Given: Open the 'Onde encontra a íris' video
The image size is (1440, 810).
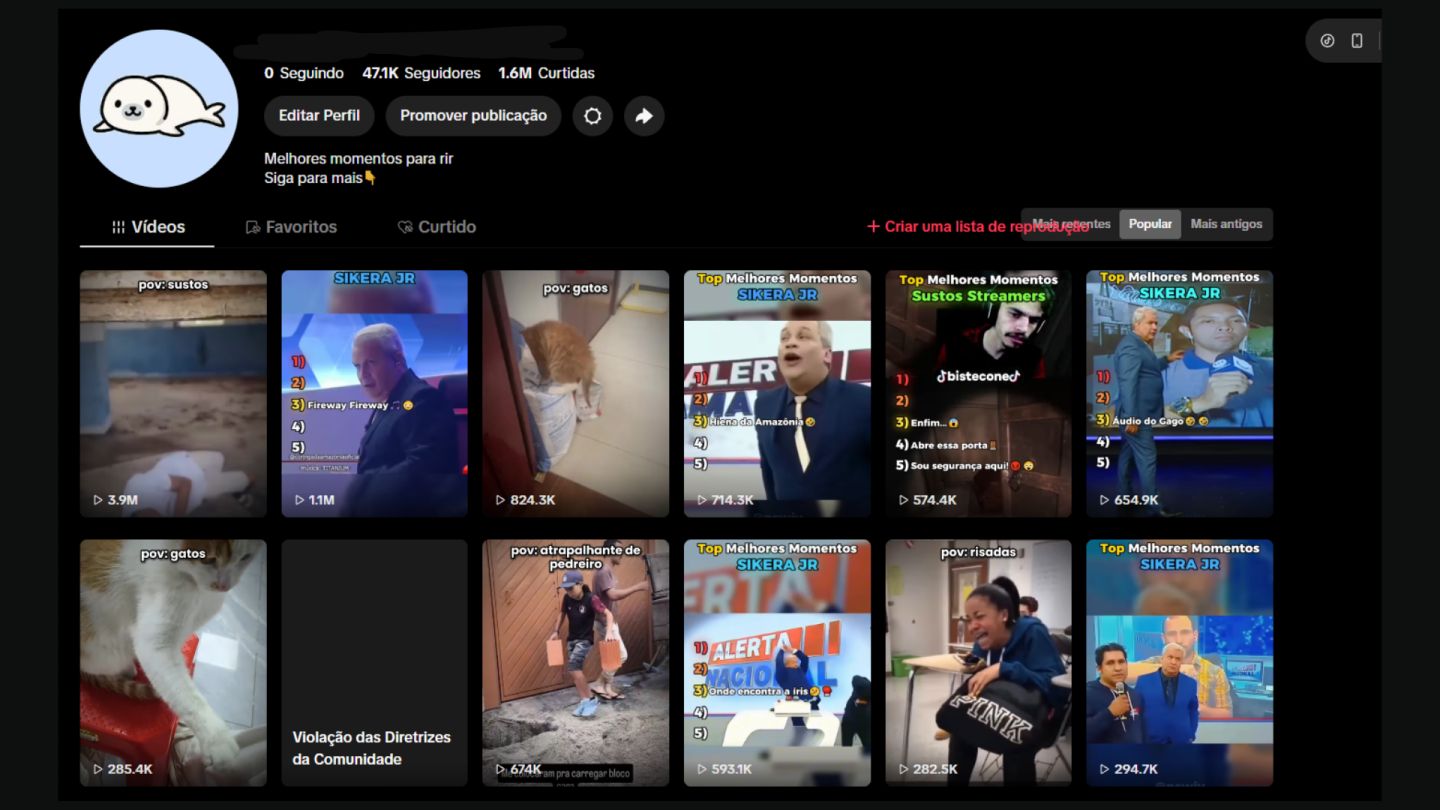Looking at the screenshot, I should click(777, 663).
